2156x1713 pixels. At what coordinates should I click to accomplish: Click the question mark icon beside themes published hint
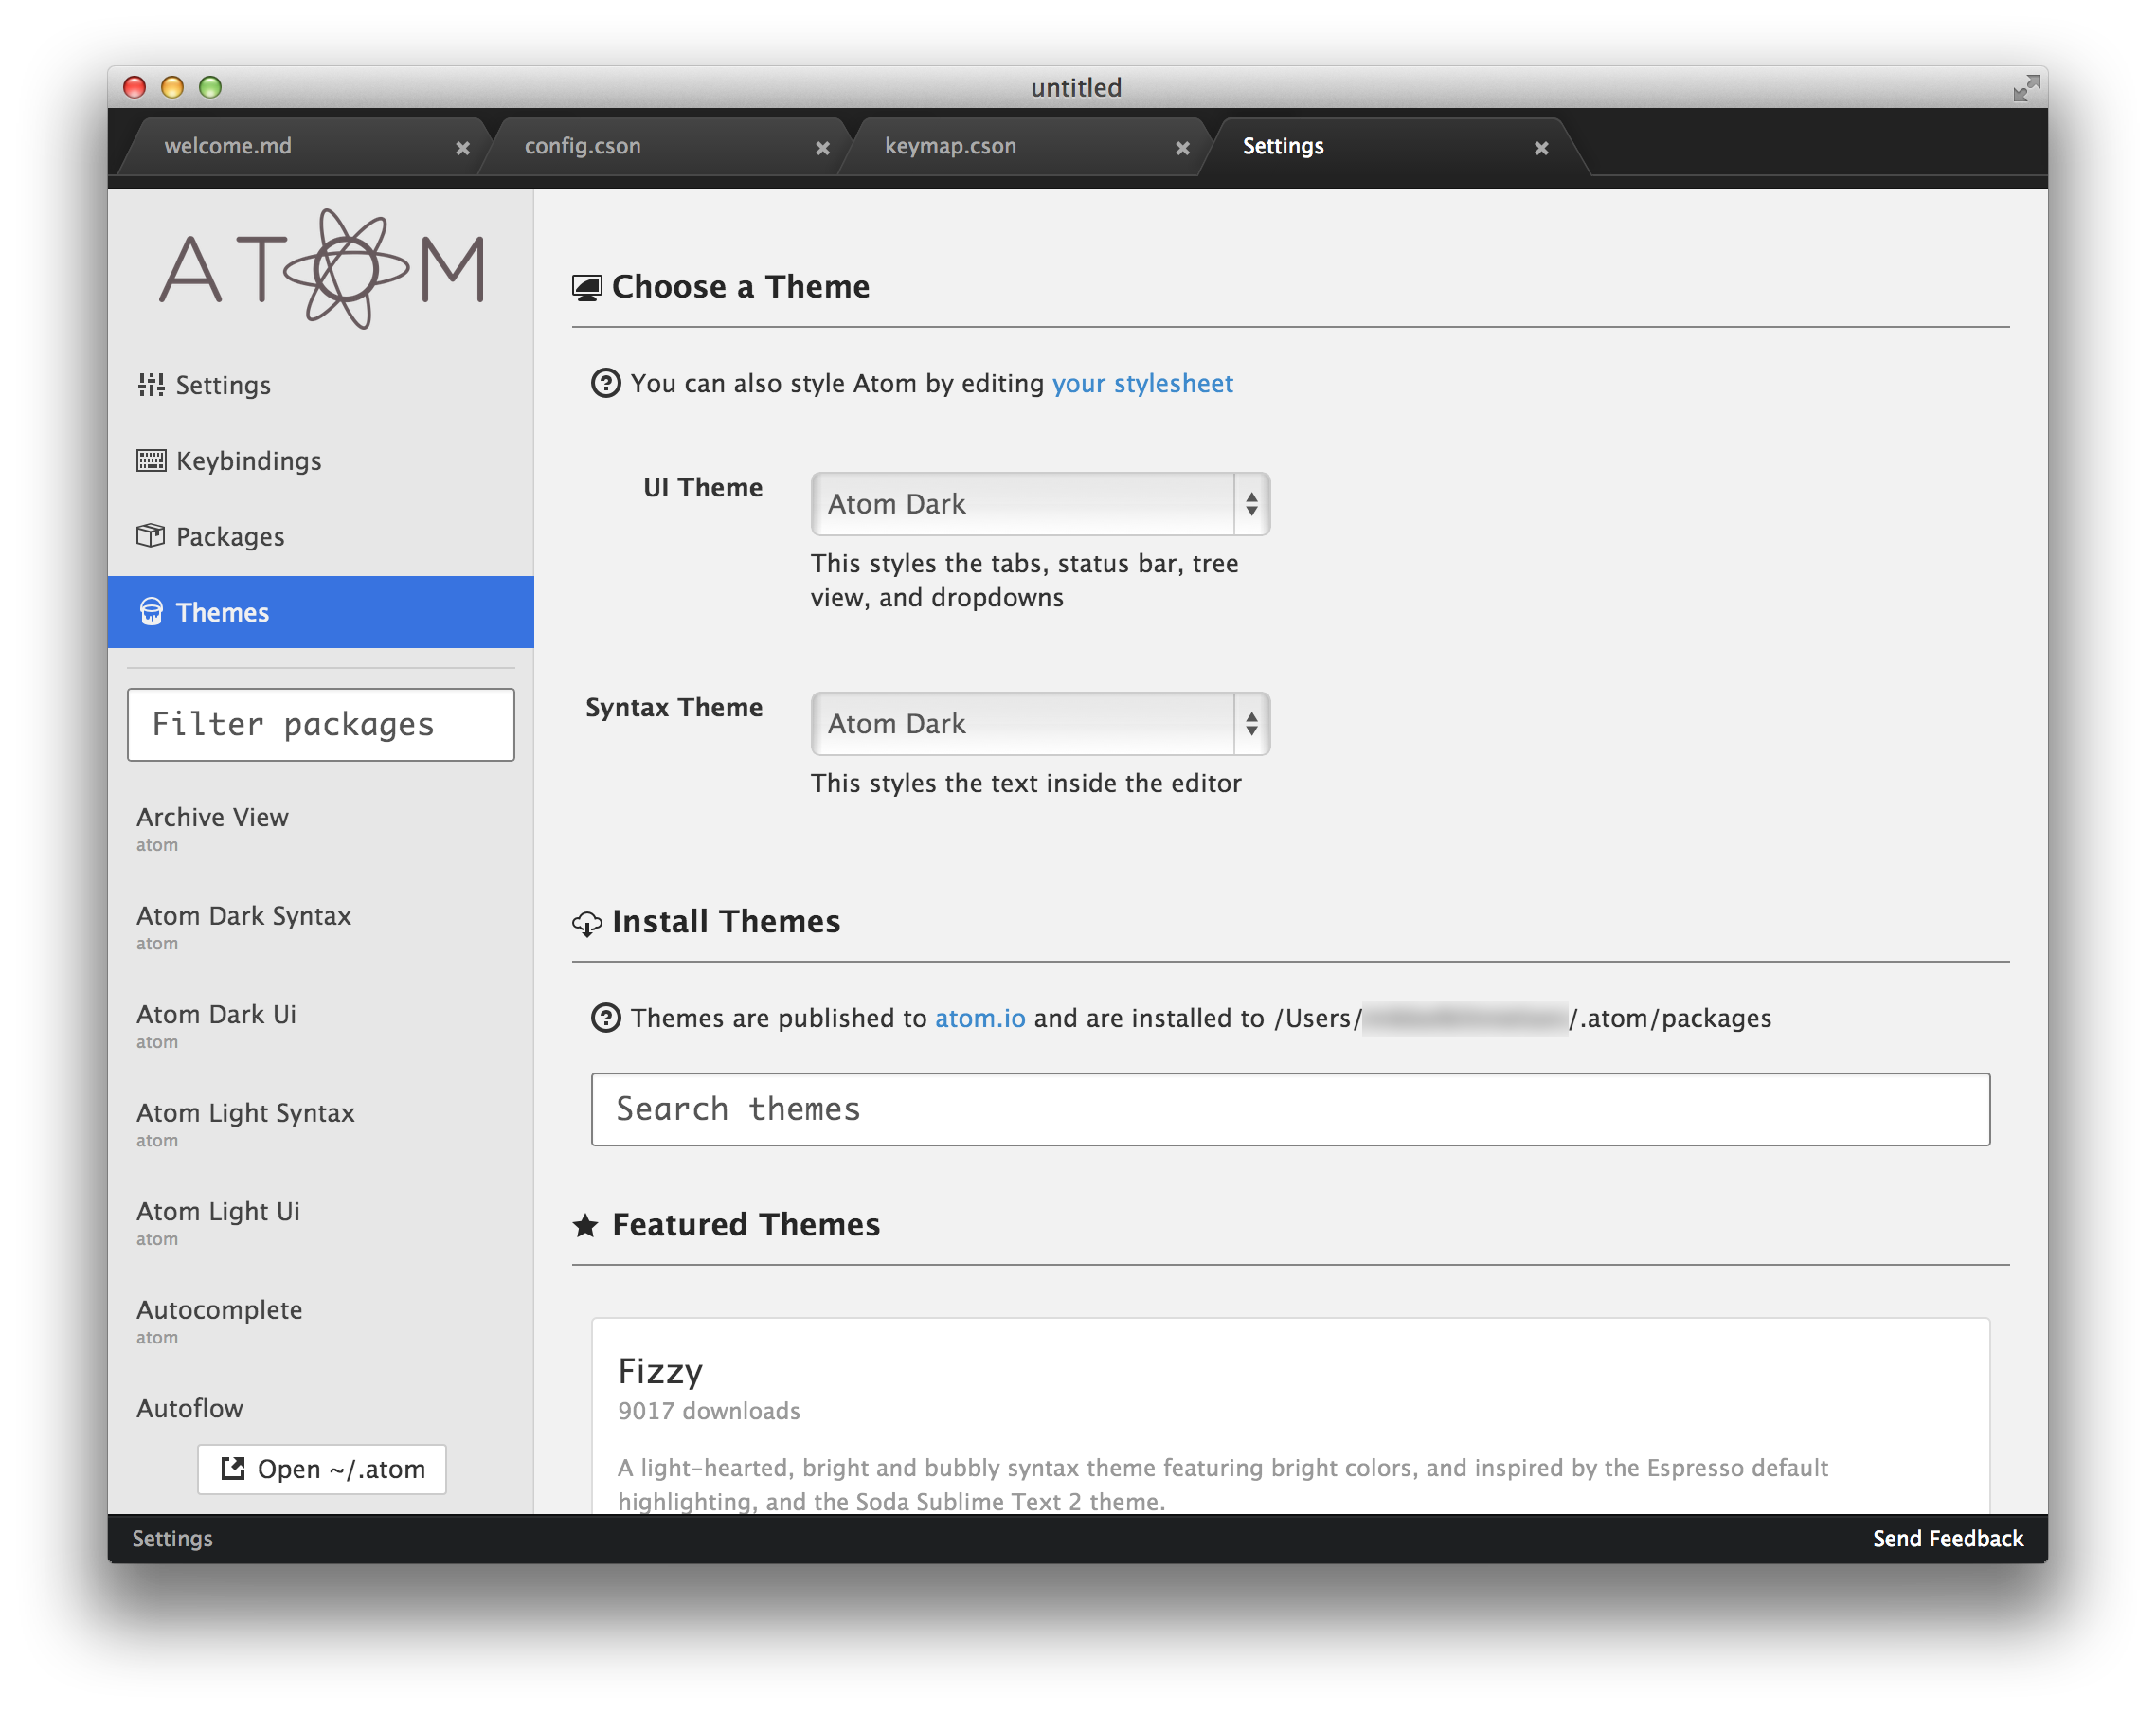coord(606,1018)
